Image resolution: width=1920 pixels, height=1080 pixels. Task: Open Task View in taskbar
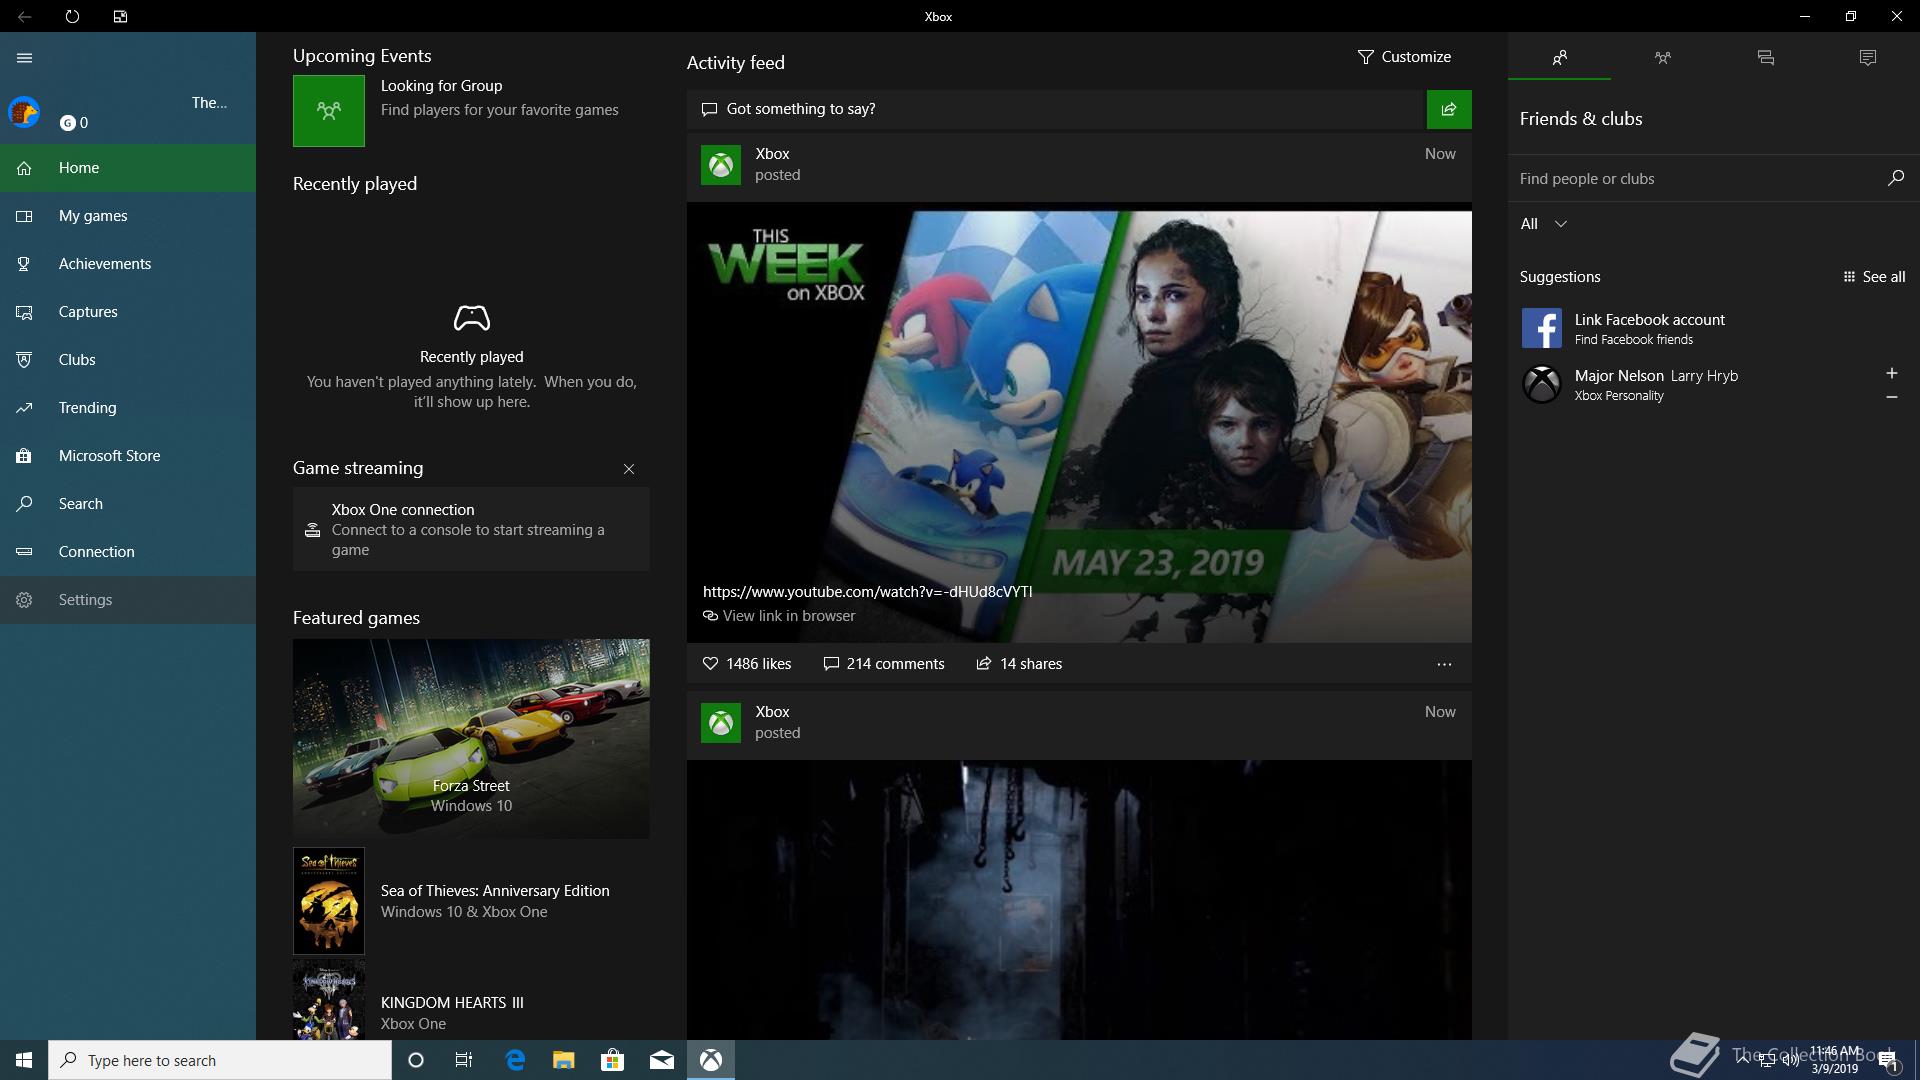point(464,1060)
